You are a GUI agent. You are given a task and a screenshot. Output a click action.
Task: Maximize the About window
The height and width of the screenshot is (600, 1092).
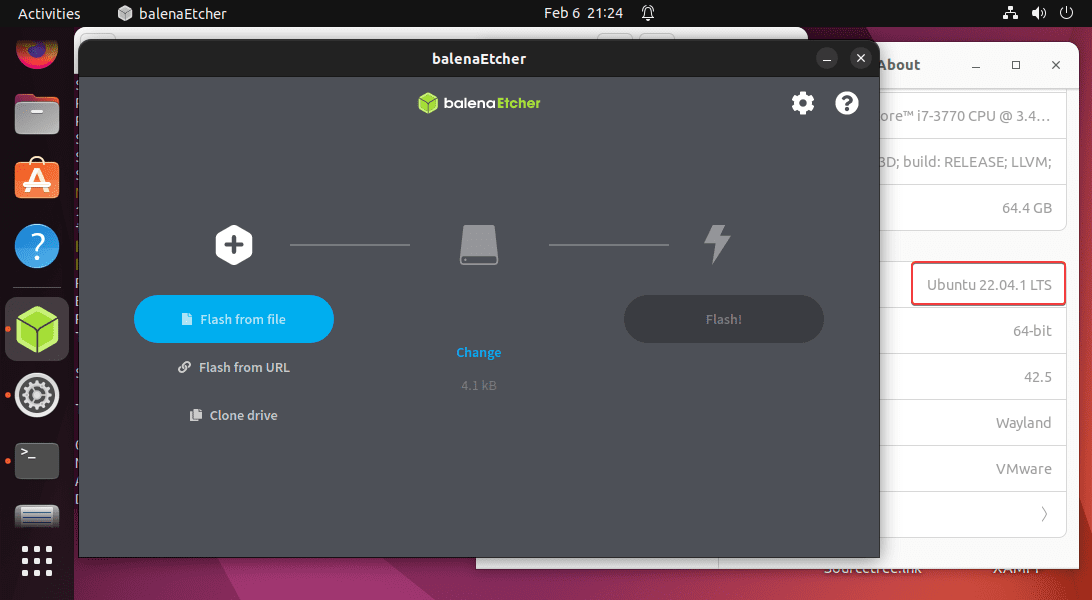click(1016, 65)
